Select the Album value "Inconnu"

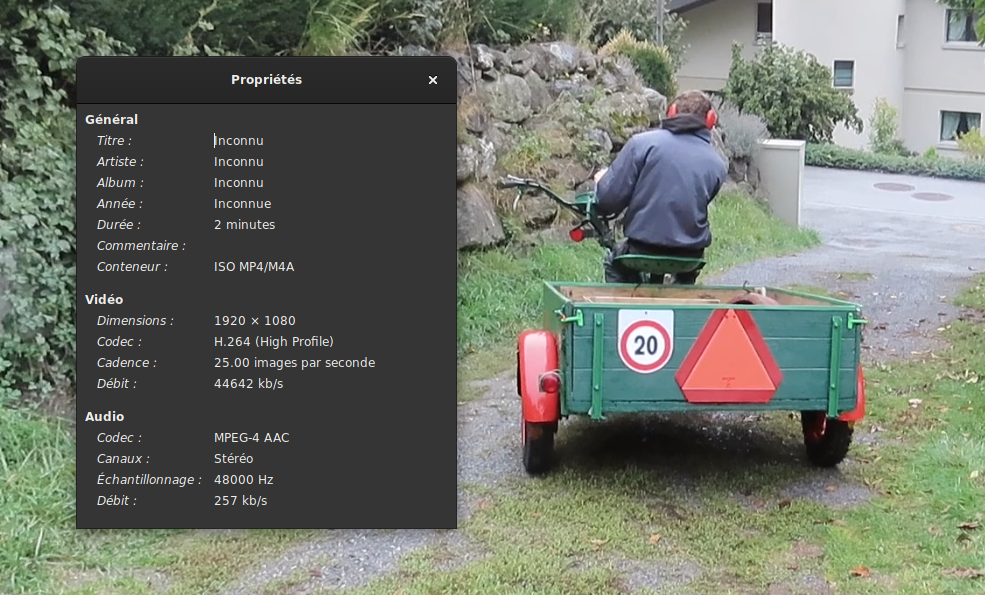coord(239,183)
